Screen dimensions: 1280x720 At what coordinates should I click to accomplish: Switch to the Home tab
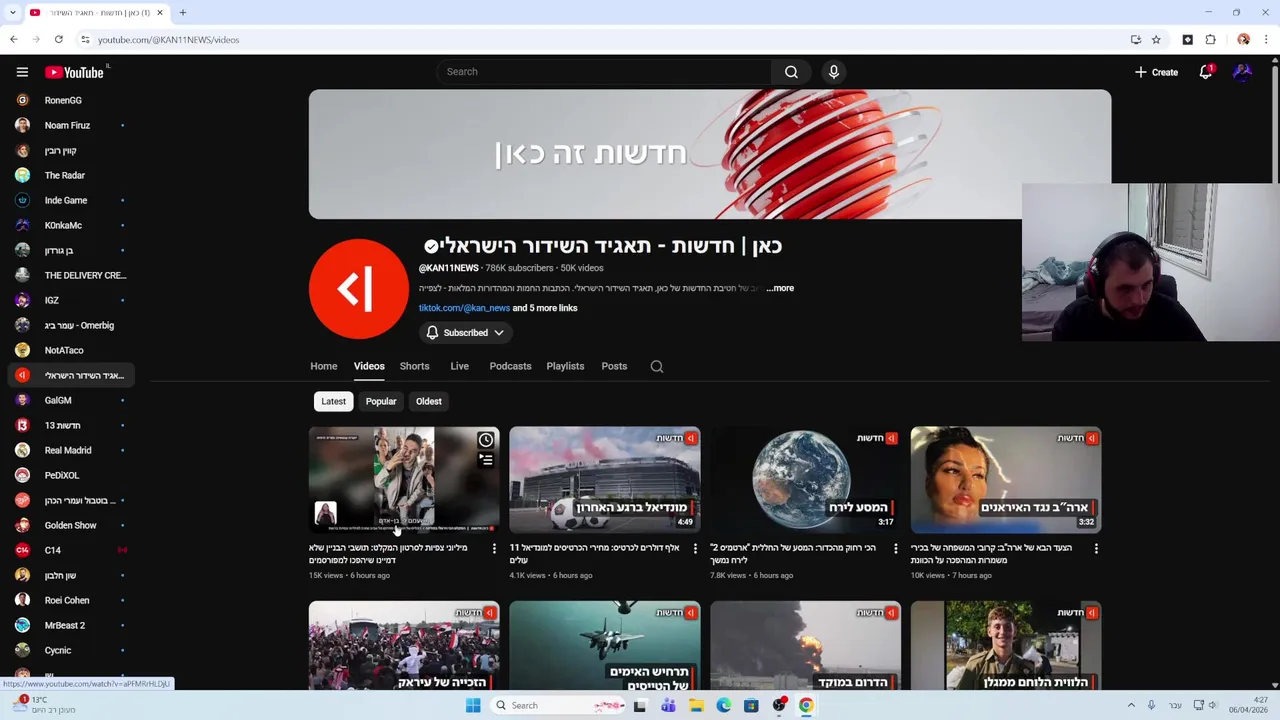pyautogui.click(x=324, y=366)
